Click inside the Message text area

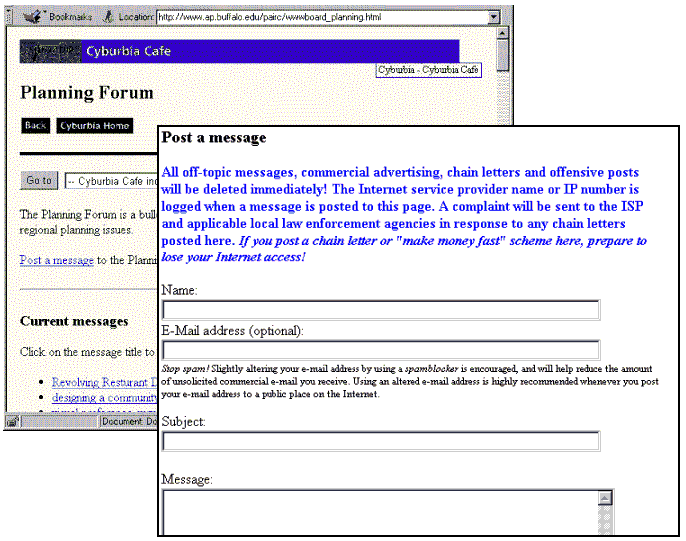380,512
